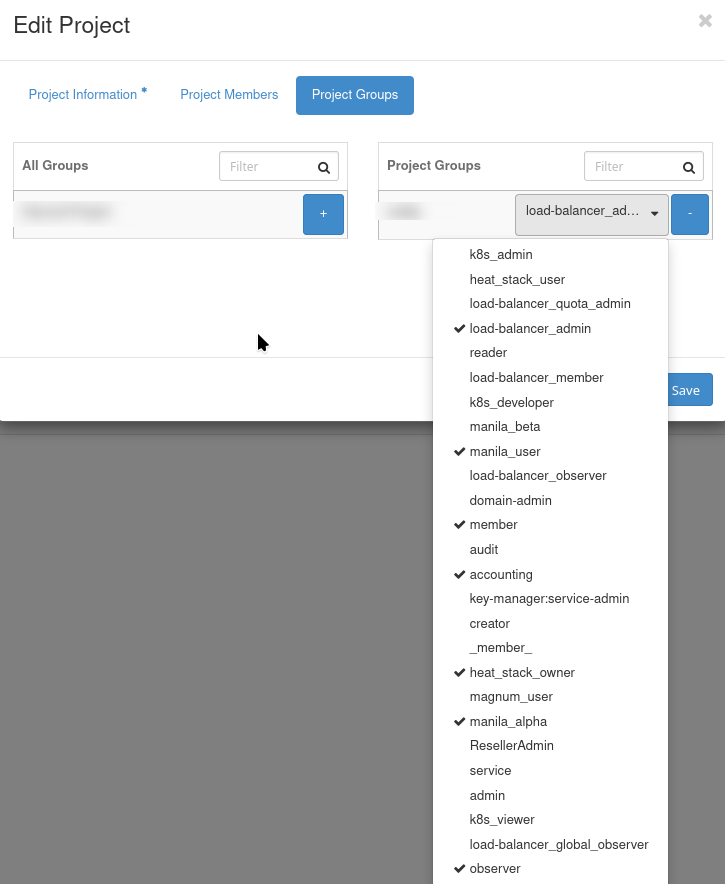Switch to the Project Members tab
The height and width of the screenshot is (884, 725).
[229, 95]
